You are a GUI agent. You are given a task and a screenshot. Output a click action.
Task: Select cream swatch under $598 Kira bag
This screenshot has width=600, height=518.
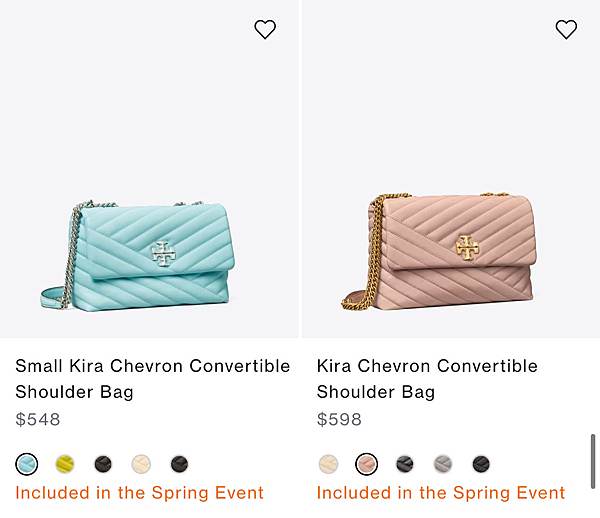click(328, 464)
